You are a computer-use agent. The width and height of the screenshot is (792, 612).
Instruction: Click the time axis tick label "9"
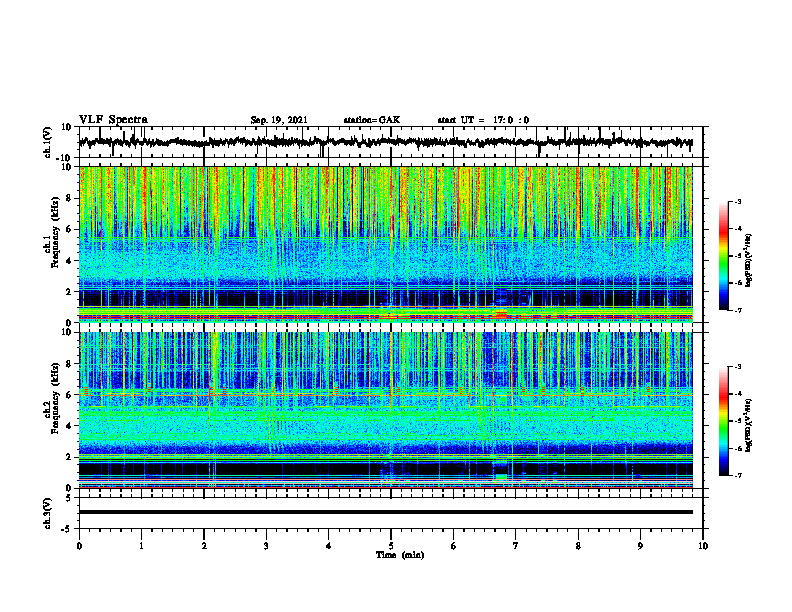640,546
